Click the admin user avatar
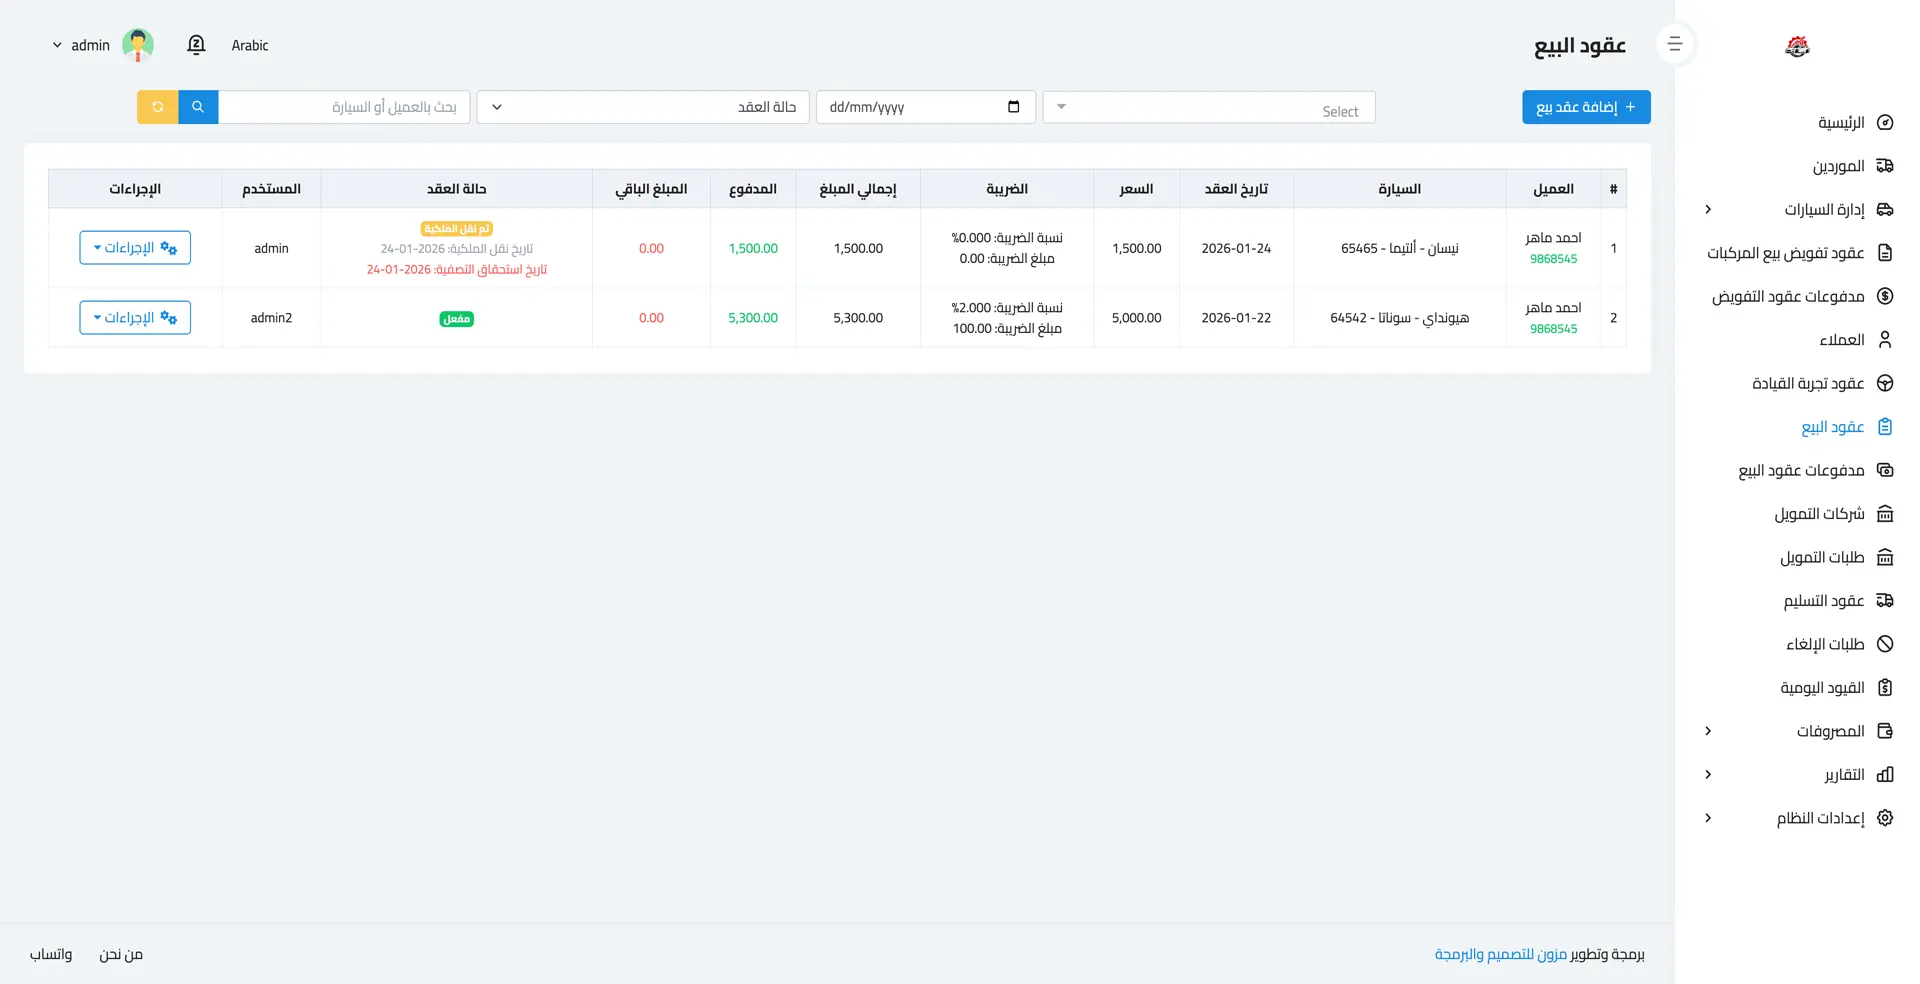Screen dimensions: 1920x984 point(137,45)
